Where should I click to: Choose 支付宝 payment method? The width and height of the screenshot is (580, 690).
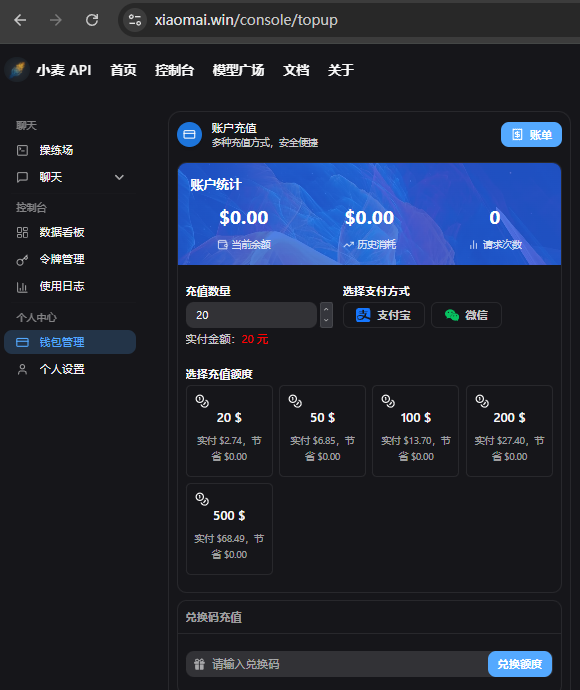point(384,315)
